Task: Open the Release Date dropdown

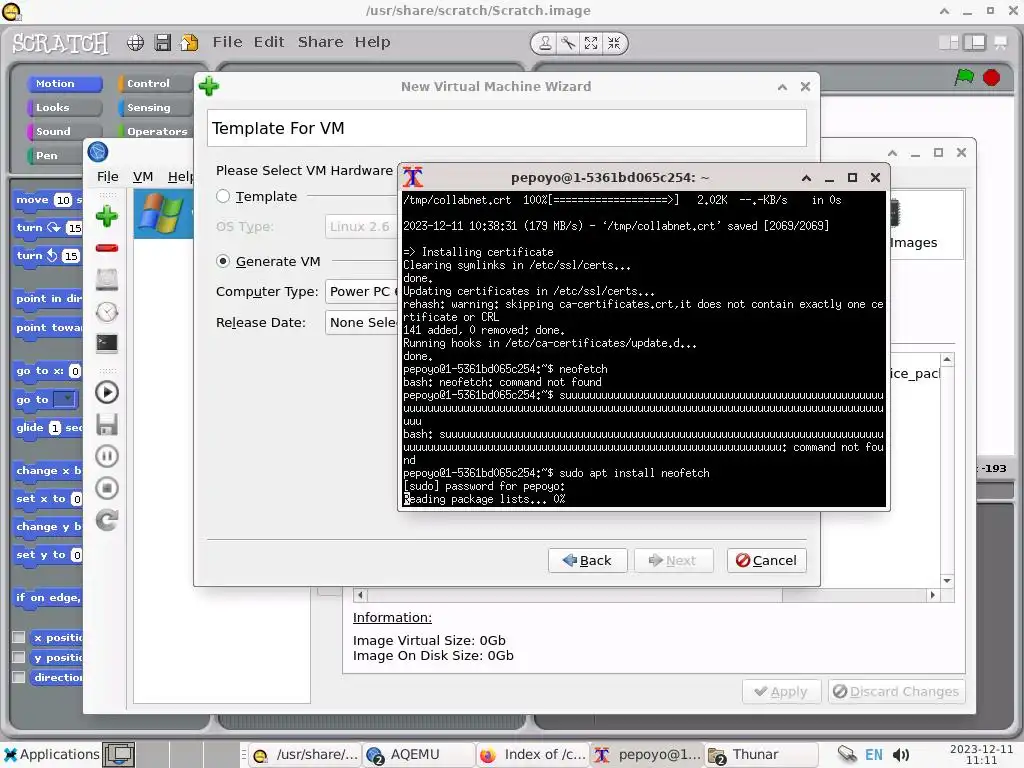Action: [361, 323]
